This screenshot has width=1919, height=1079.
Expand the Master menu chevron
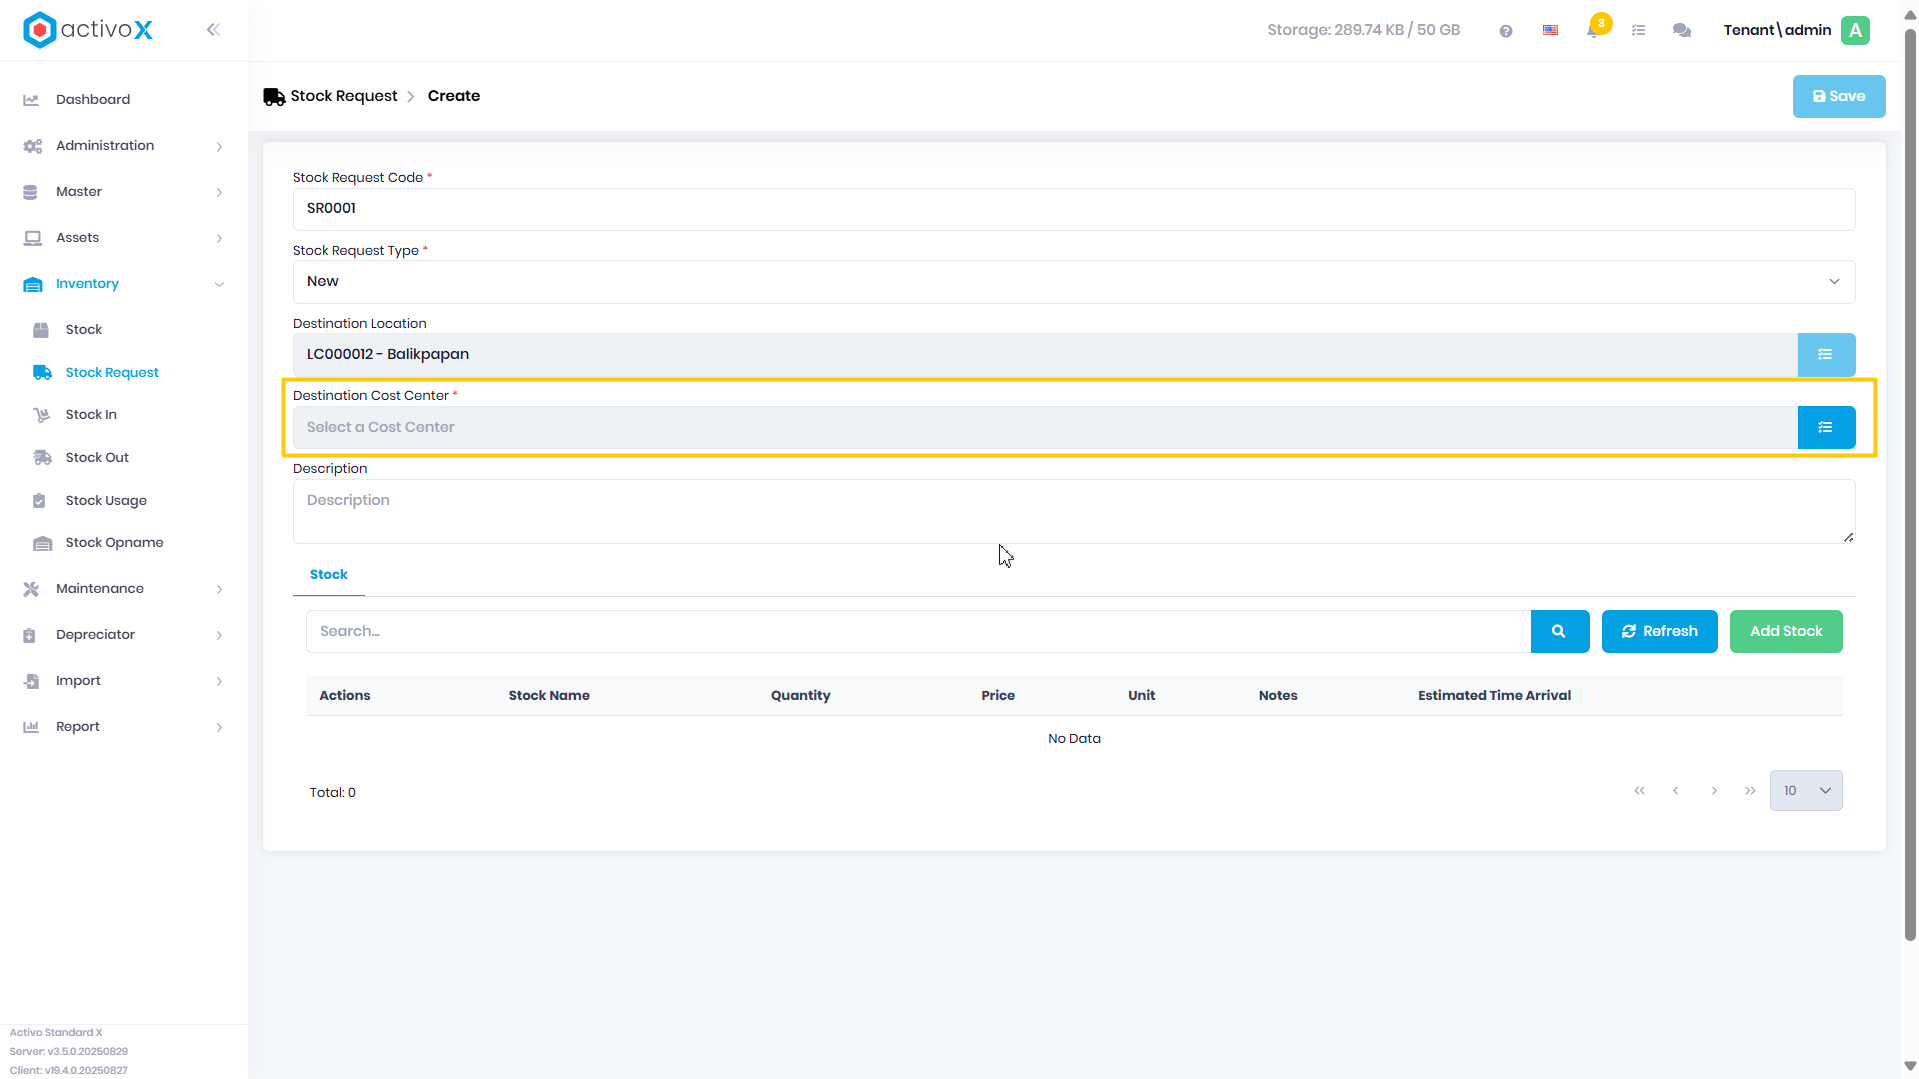pyautogui.click(x=219, y=193)
